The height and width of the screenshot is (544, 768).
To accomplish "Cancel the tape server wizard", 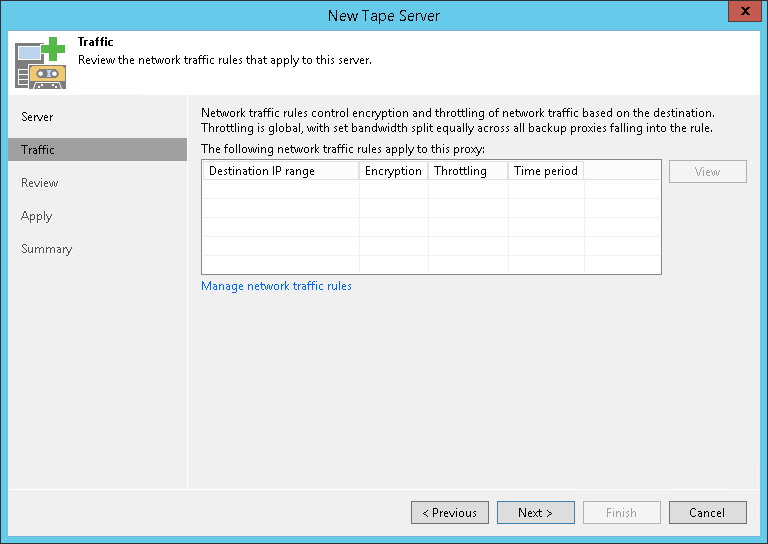I will [707, 513].
